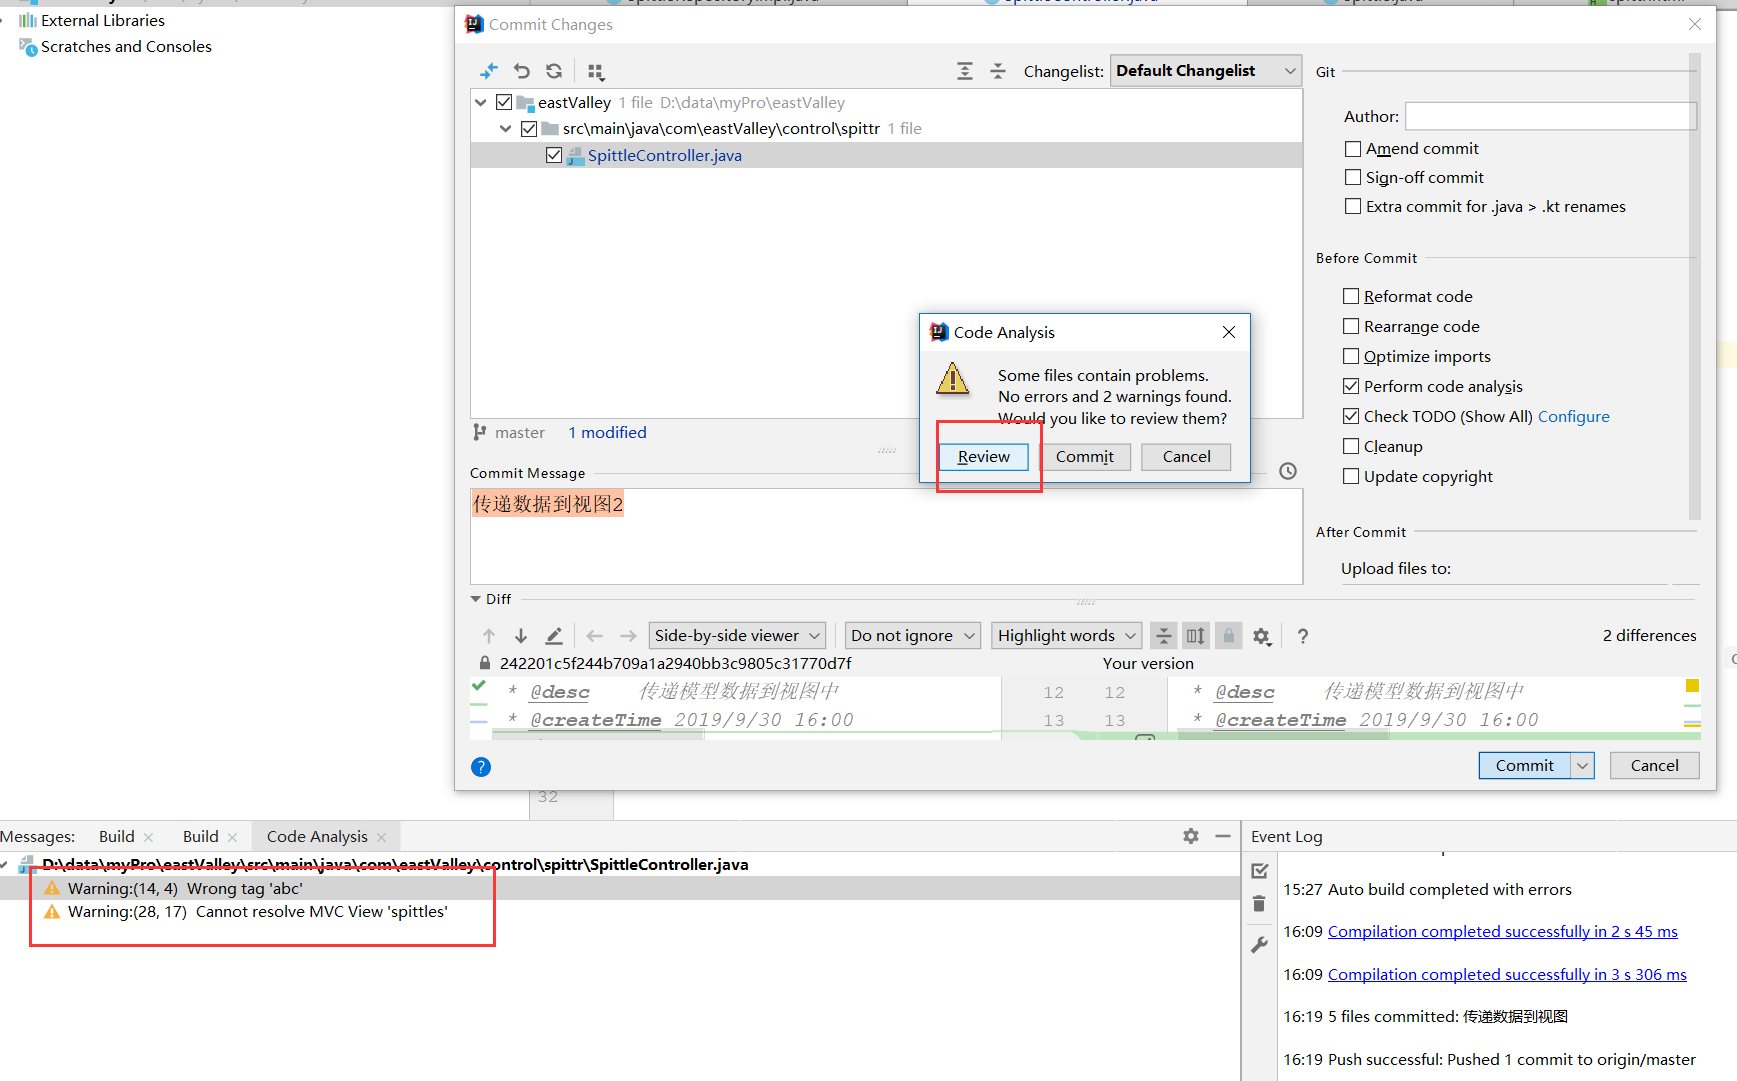1737x1081 pixels.
Task: Type in the Author field
Action: click(x=1550, y=115)
